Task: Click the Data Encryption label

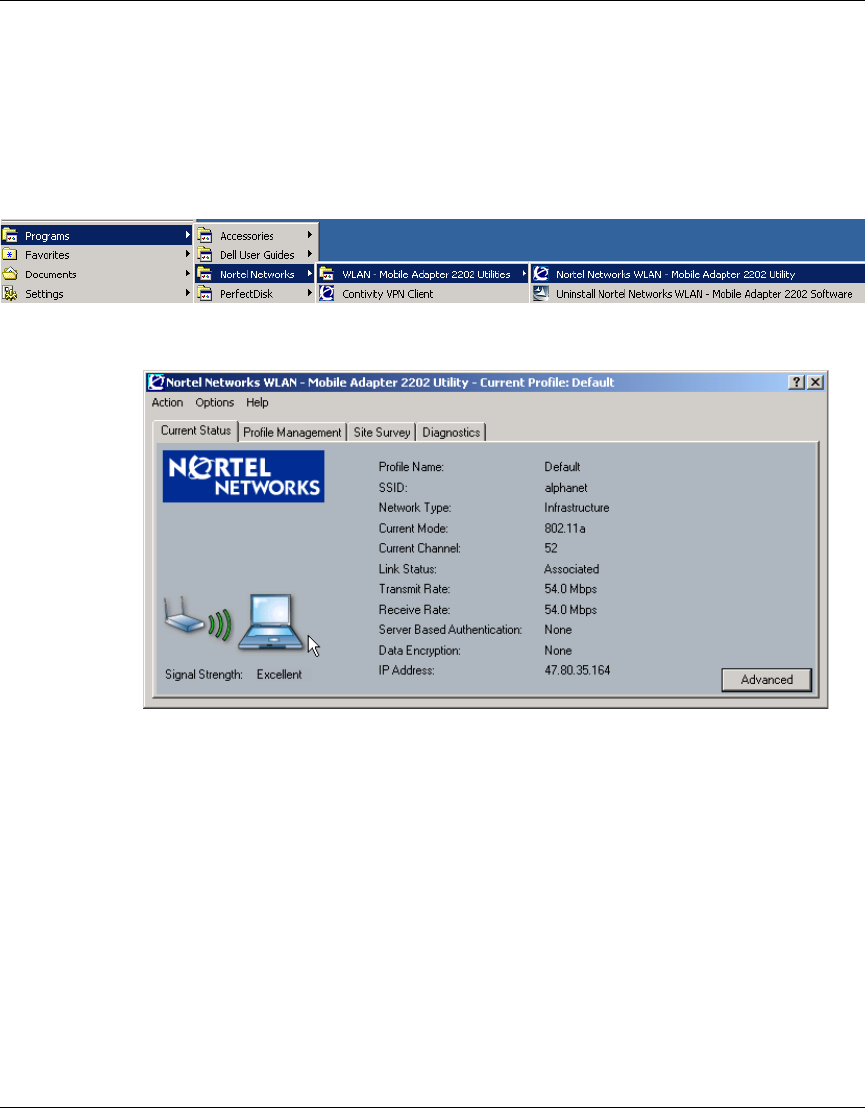Action: coord(420,651)
